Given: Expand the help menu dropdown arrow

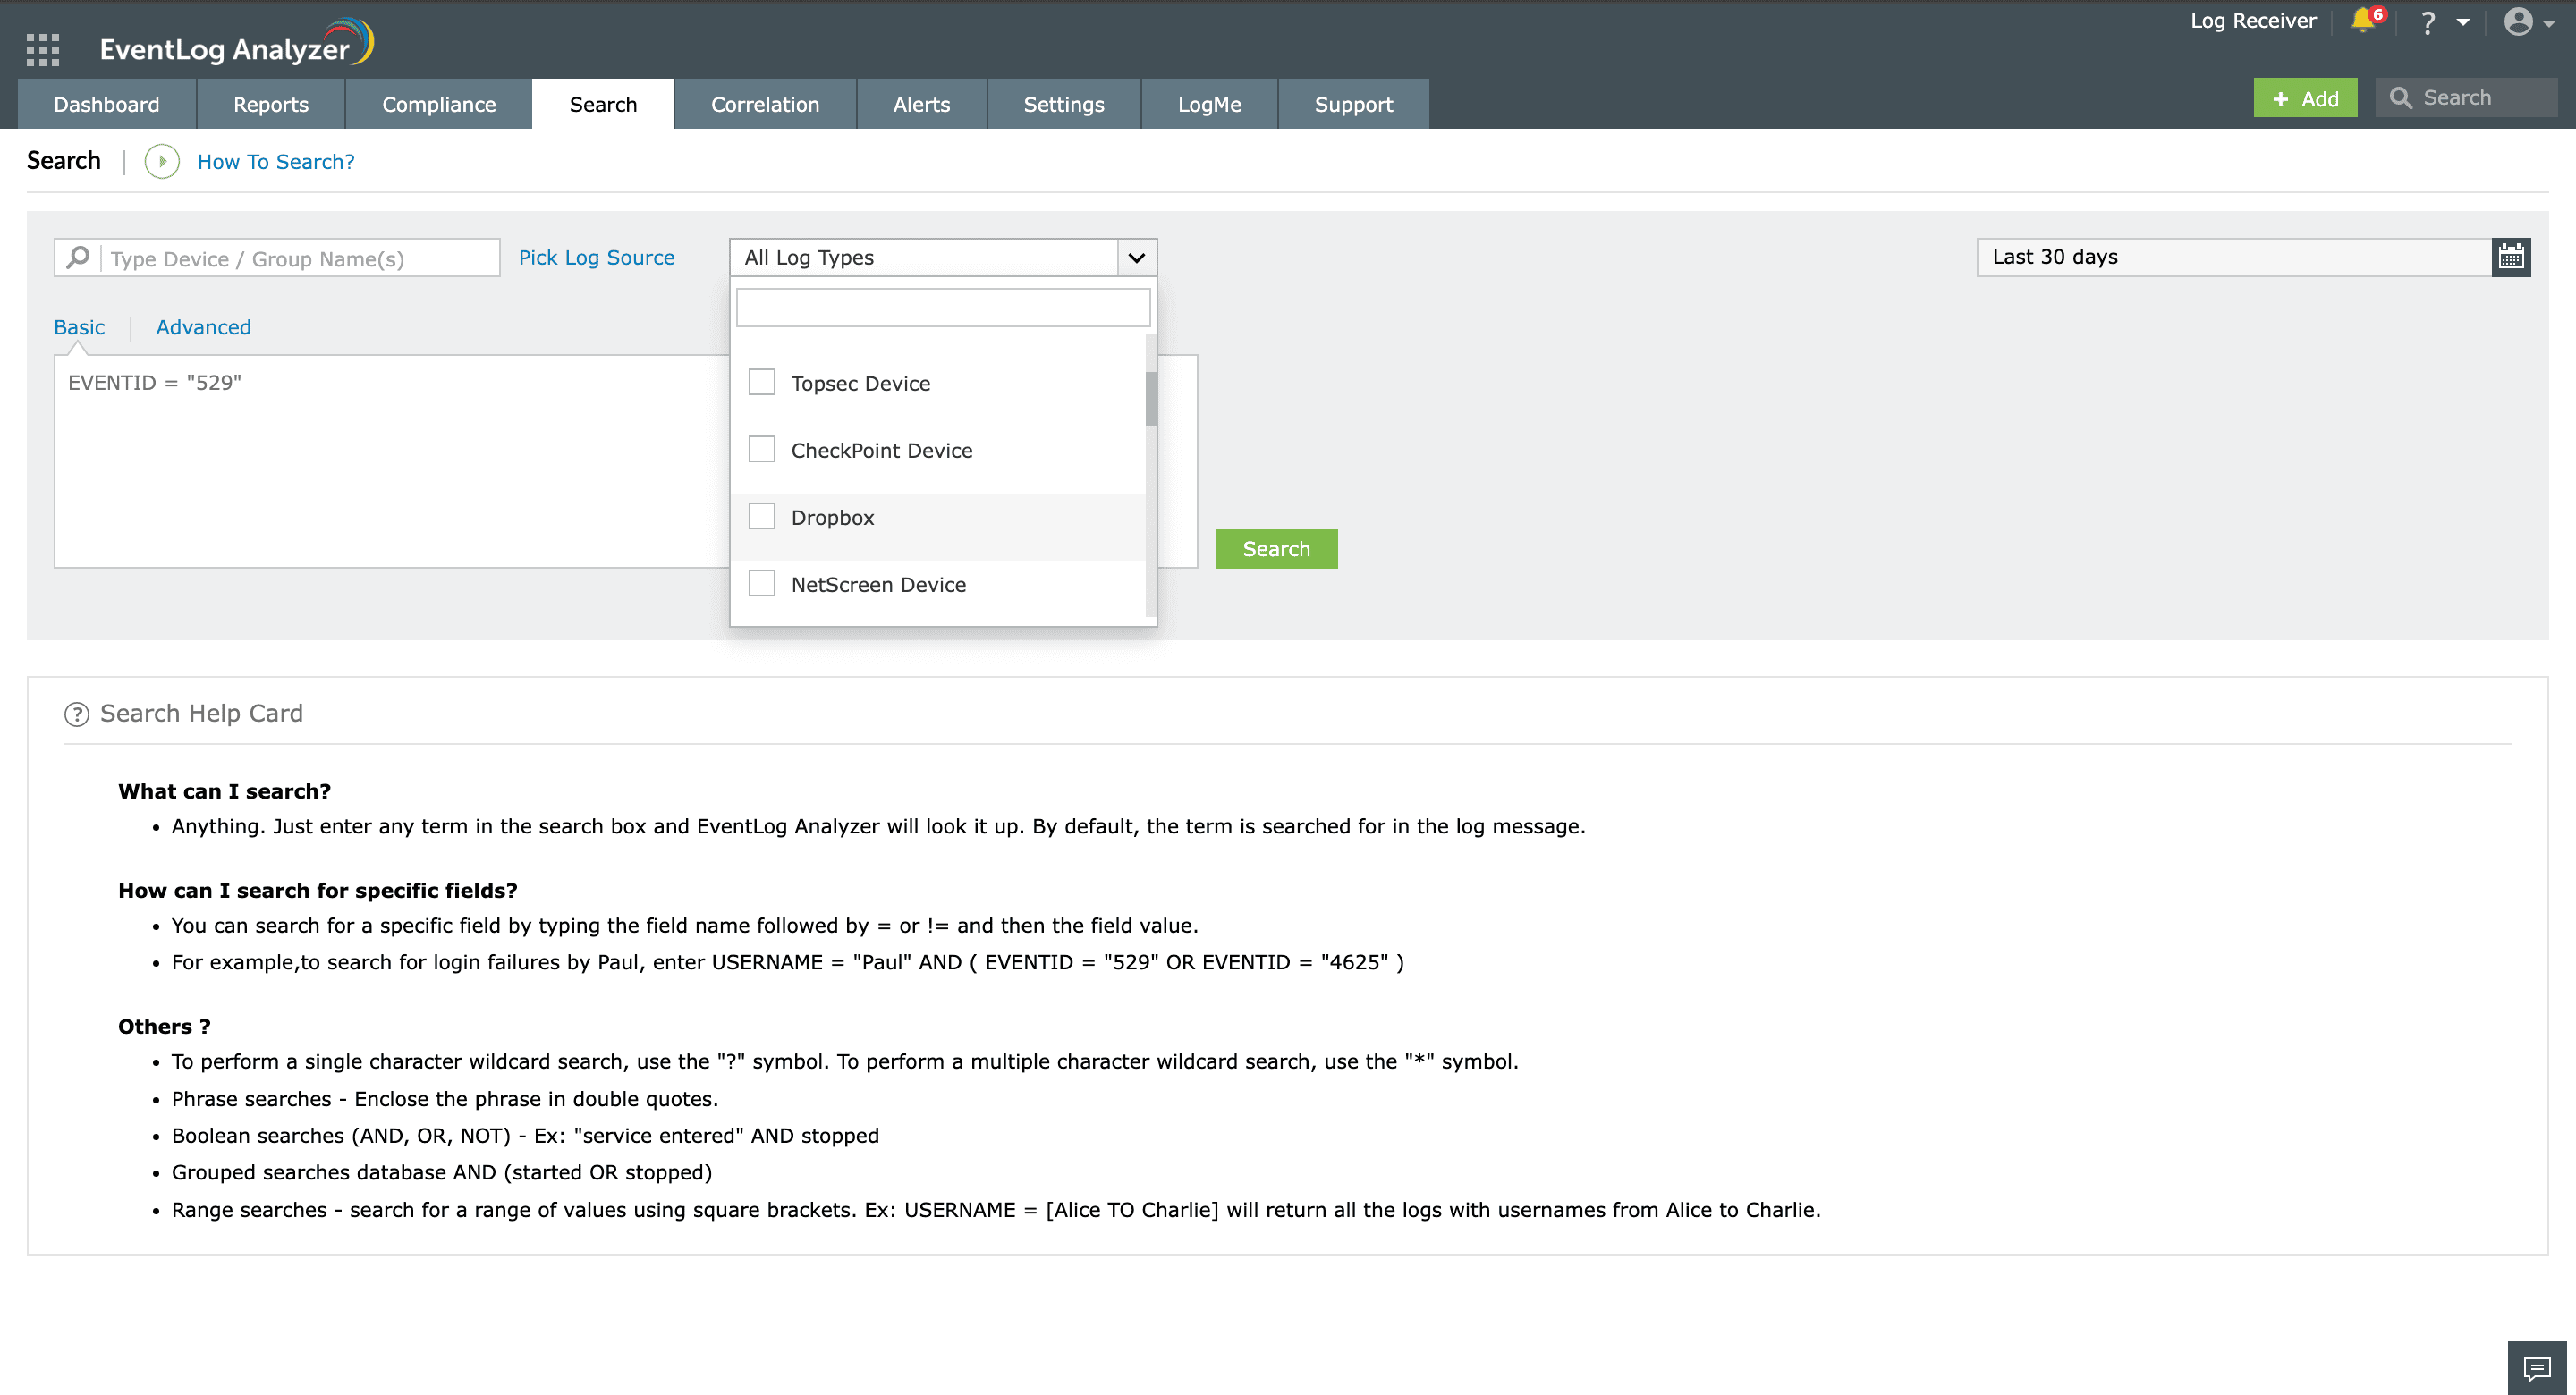Looking at the screenshot, I should [2463, 22].
